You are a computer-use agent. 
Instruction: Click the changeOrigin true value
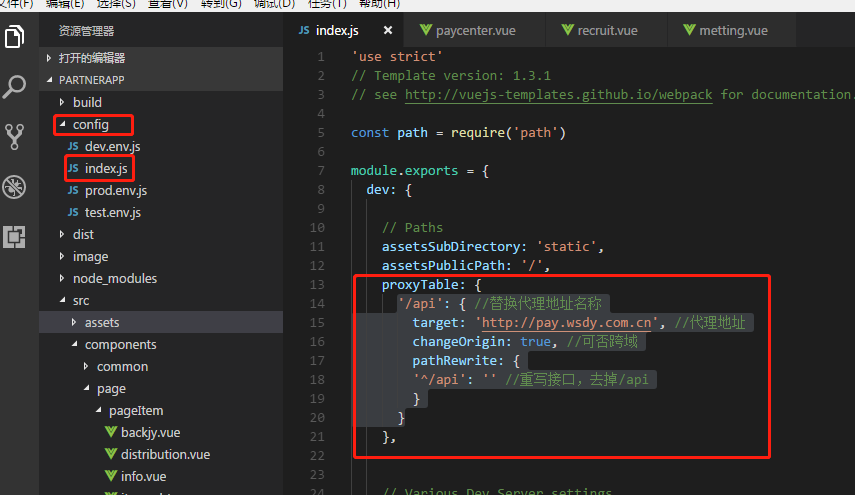pyautogui.click(x=535, y=342)
